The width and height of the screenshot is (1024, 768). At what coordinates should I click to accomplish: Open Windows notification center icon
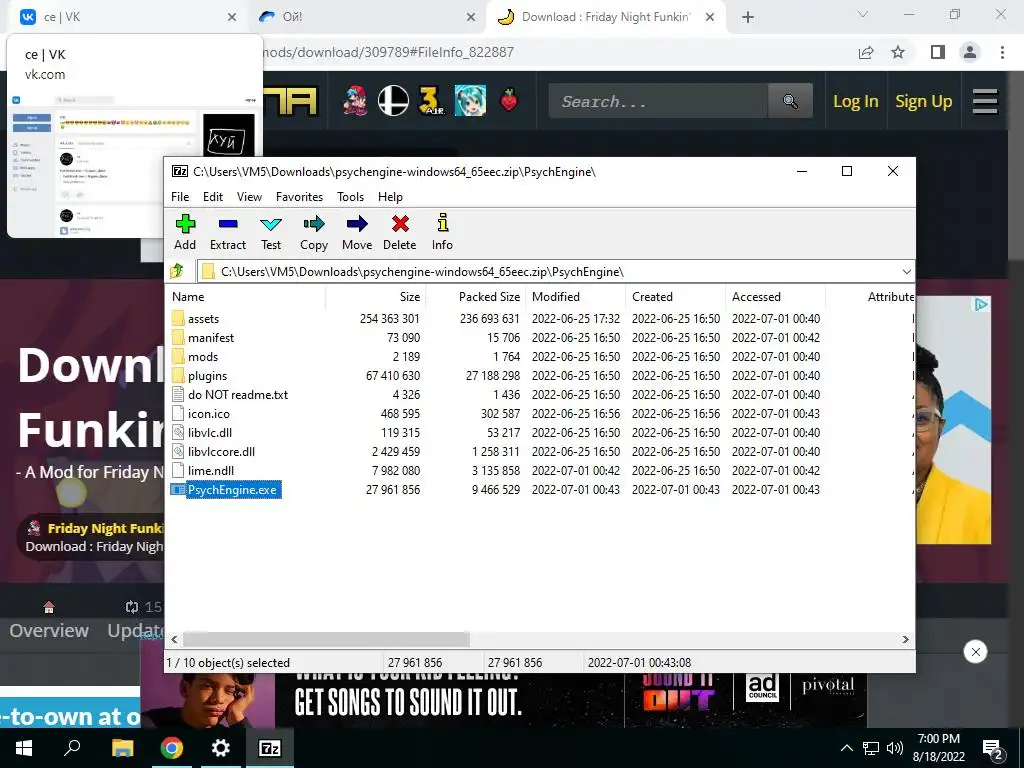pyautogui.click(x=992, y=748)
